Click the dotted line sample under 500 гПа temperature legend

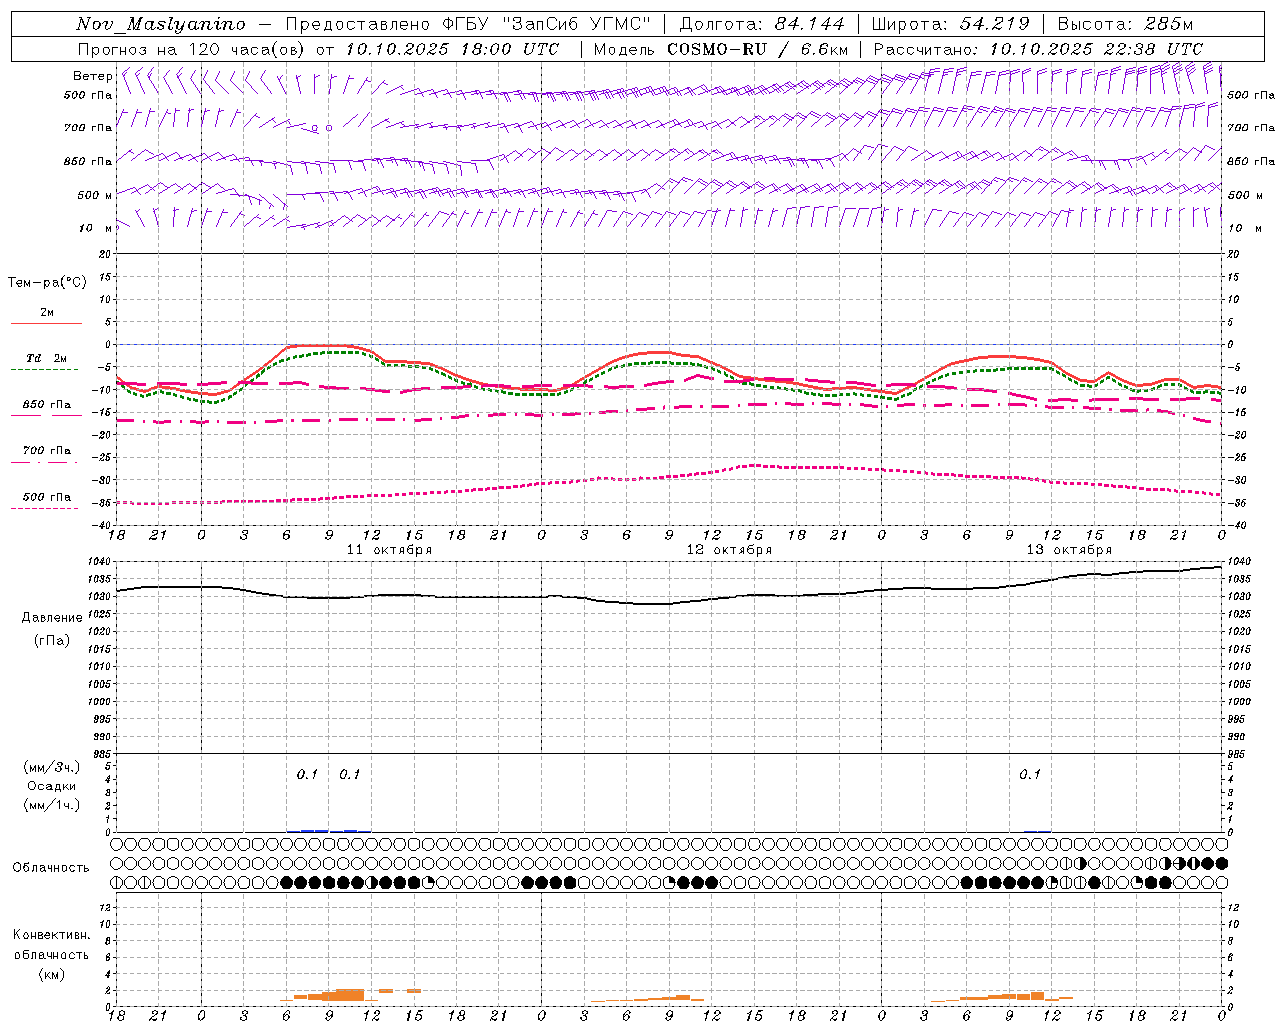tap(44, 508)
